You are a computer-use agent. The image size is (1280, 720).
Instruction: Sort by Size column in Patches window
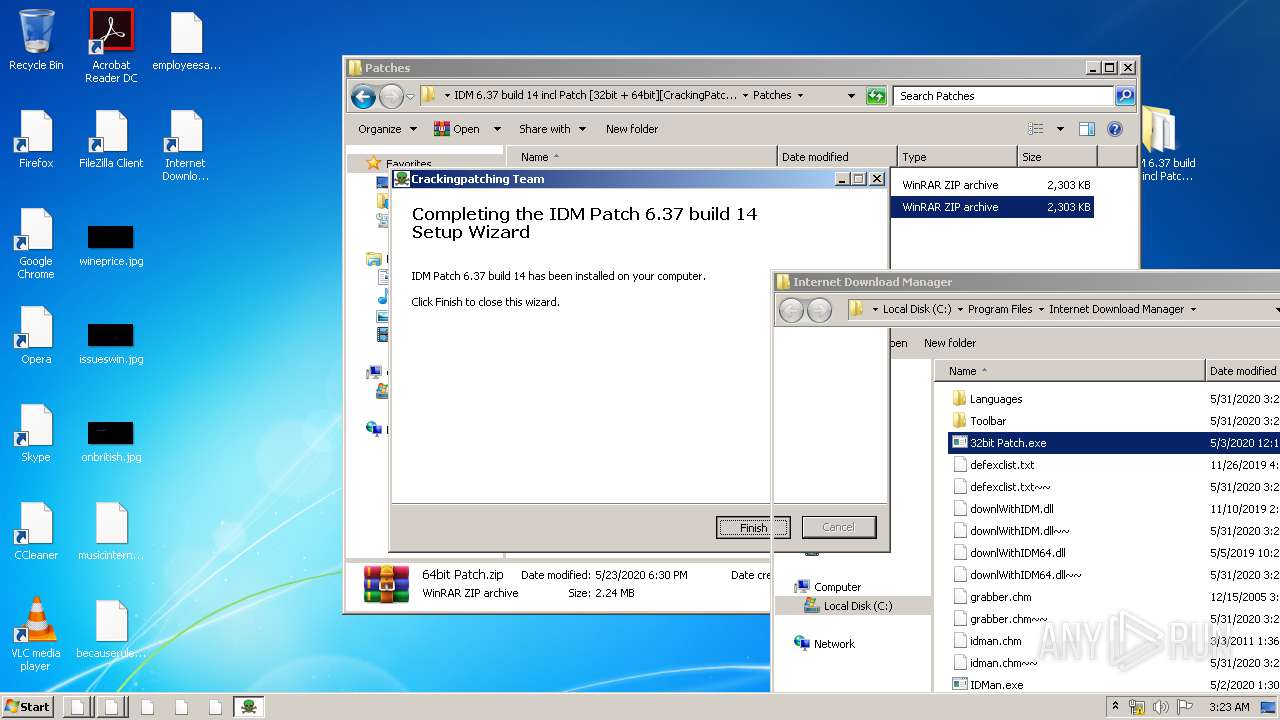point(1057,157)
